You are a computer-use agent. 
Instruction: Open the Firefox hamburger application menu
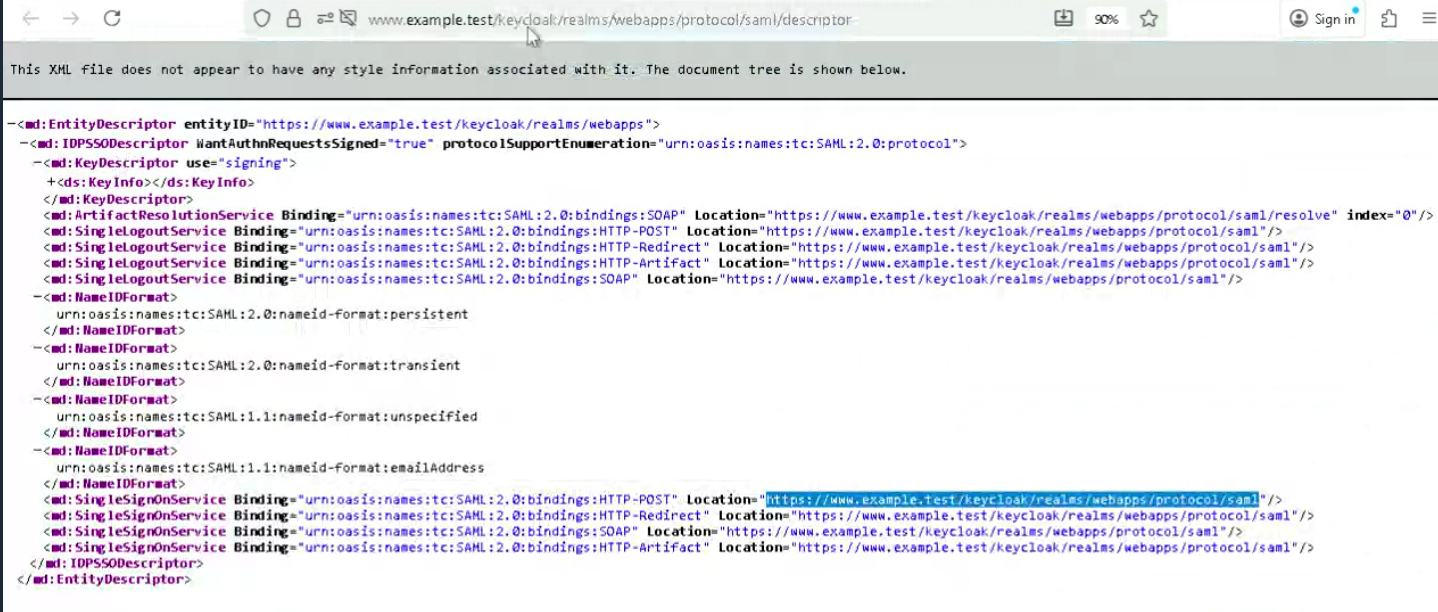click(1428, 18)
